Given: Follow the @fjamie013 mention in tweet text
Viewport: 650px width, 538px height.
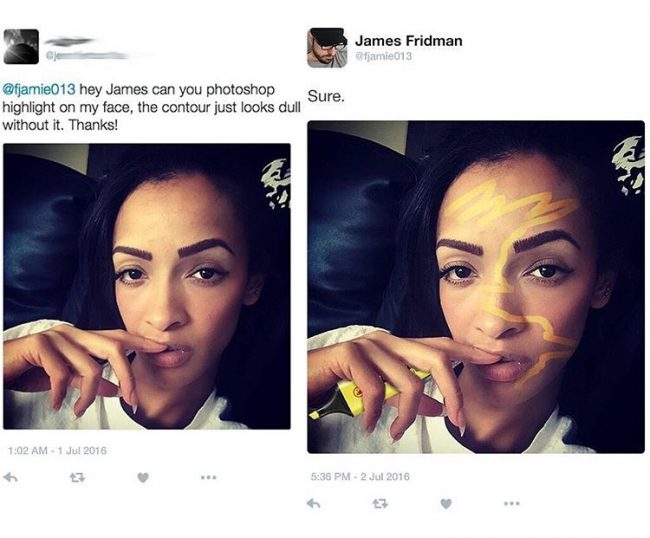Looking at the screenshot, I should (39, 89).
